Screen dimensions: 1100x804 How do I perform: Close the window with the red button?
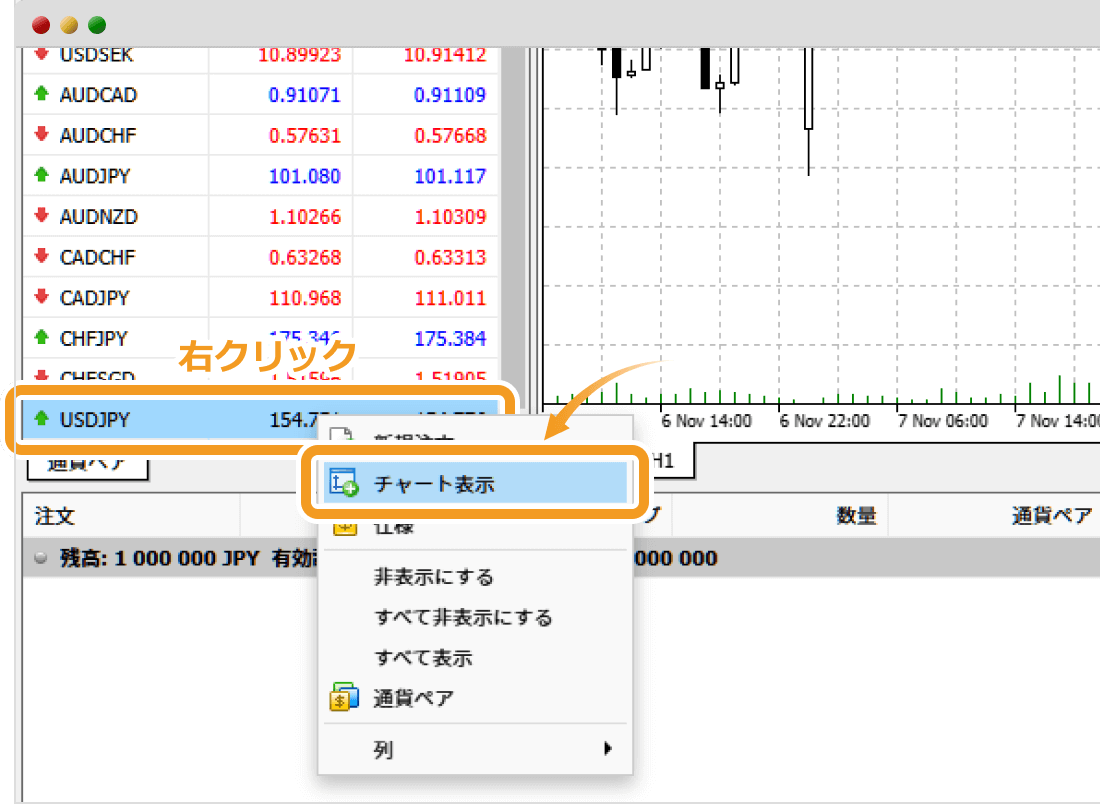pyautogui.click(x=41, y=25)
